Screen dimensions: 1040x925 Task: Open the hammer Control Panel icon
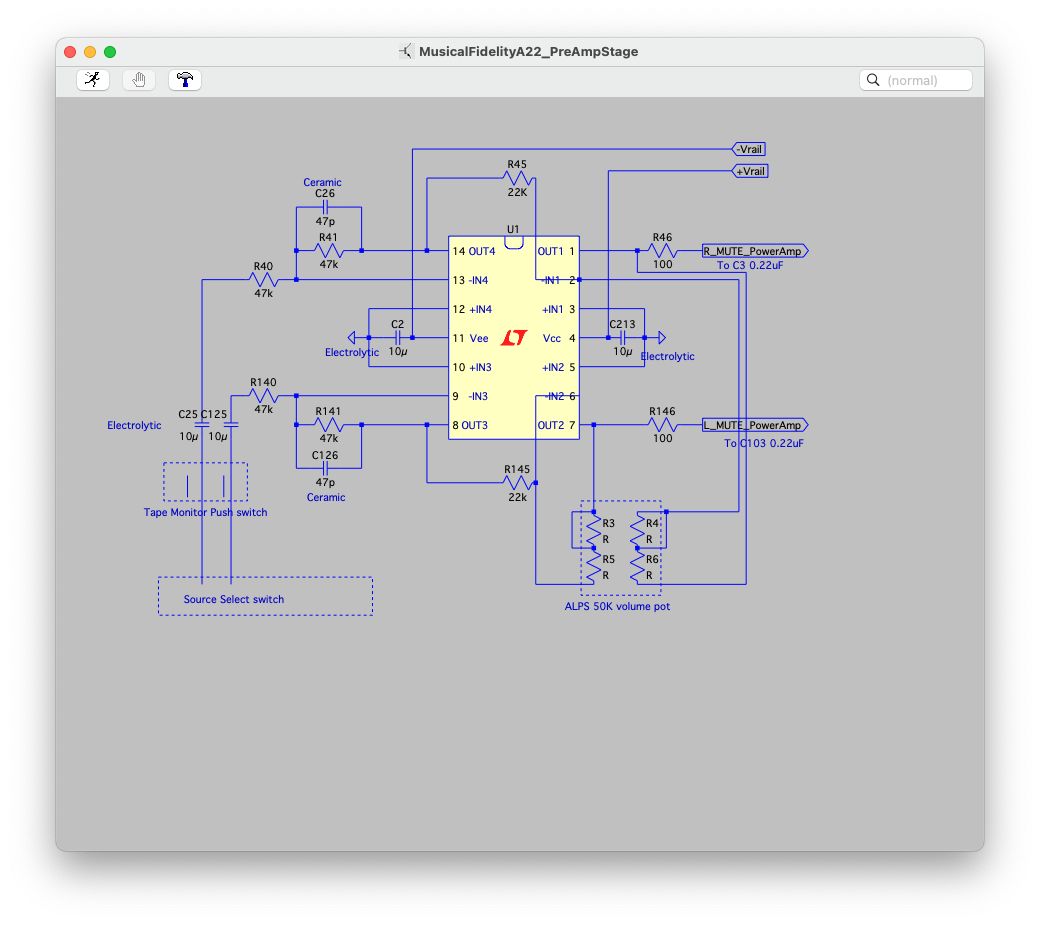184,80
